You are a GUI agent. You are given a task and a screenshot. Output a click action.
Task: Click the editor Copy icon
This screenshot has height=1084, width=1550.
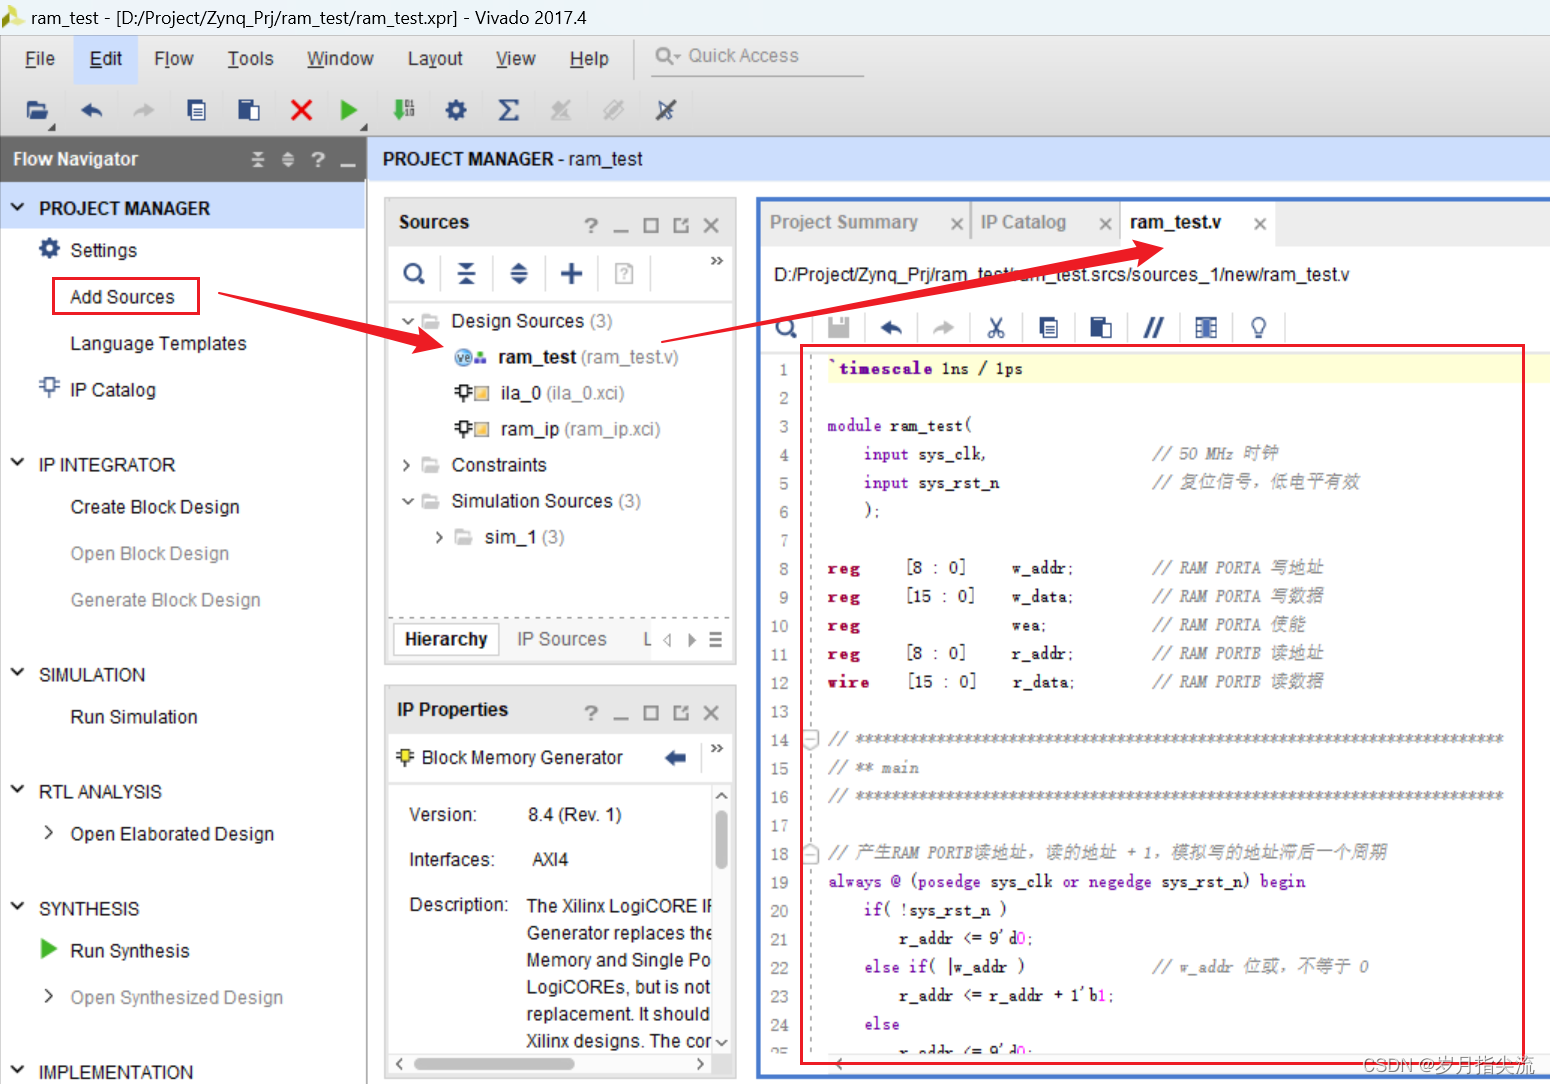[x=1048, y=327]
